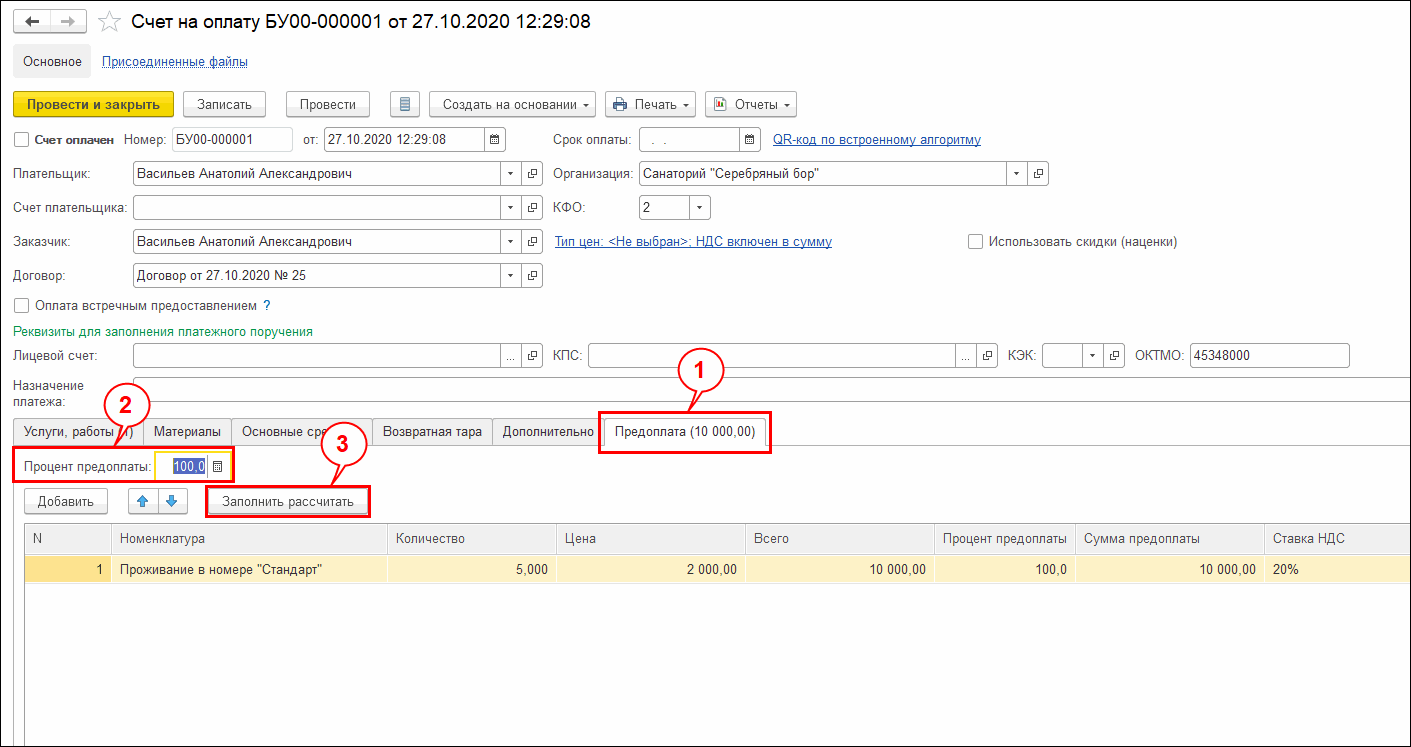The image size is (1411, 747).
Task: Expand Счет плательщика dropdown list
Action: (x=511, y=208)
